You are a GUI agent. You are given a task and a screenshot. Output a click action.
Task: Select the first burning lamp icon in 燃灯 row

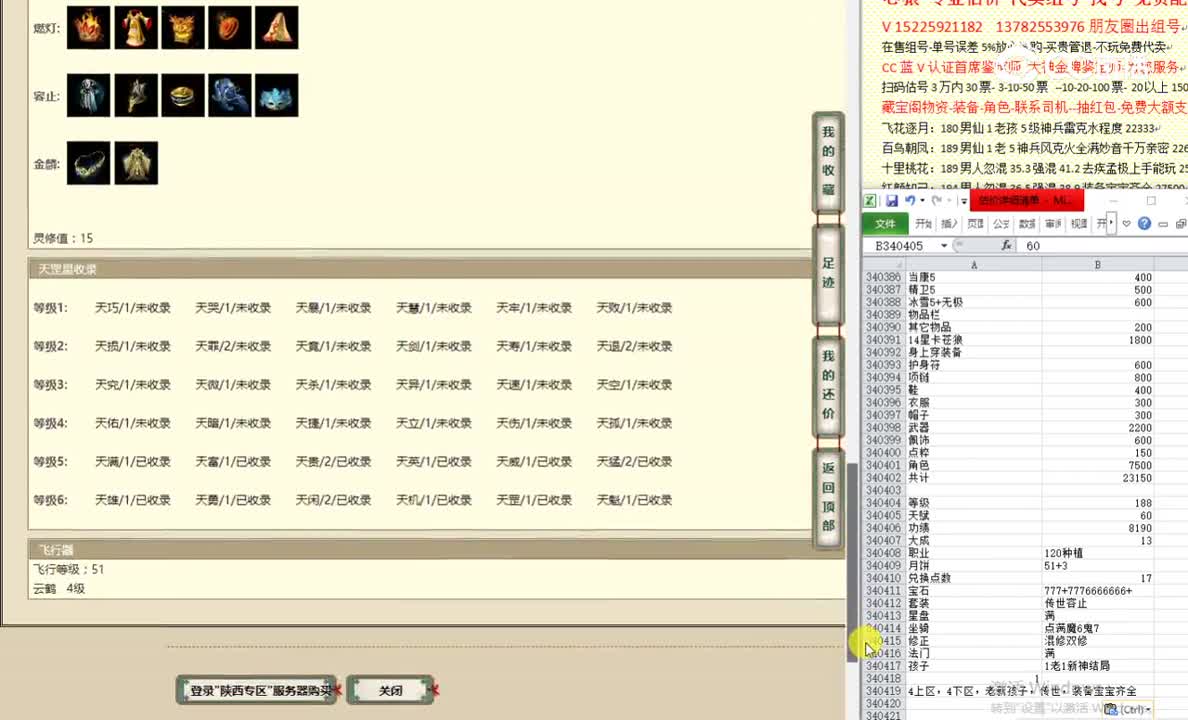[x=88, y=28]
